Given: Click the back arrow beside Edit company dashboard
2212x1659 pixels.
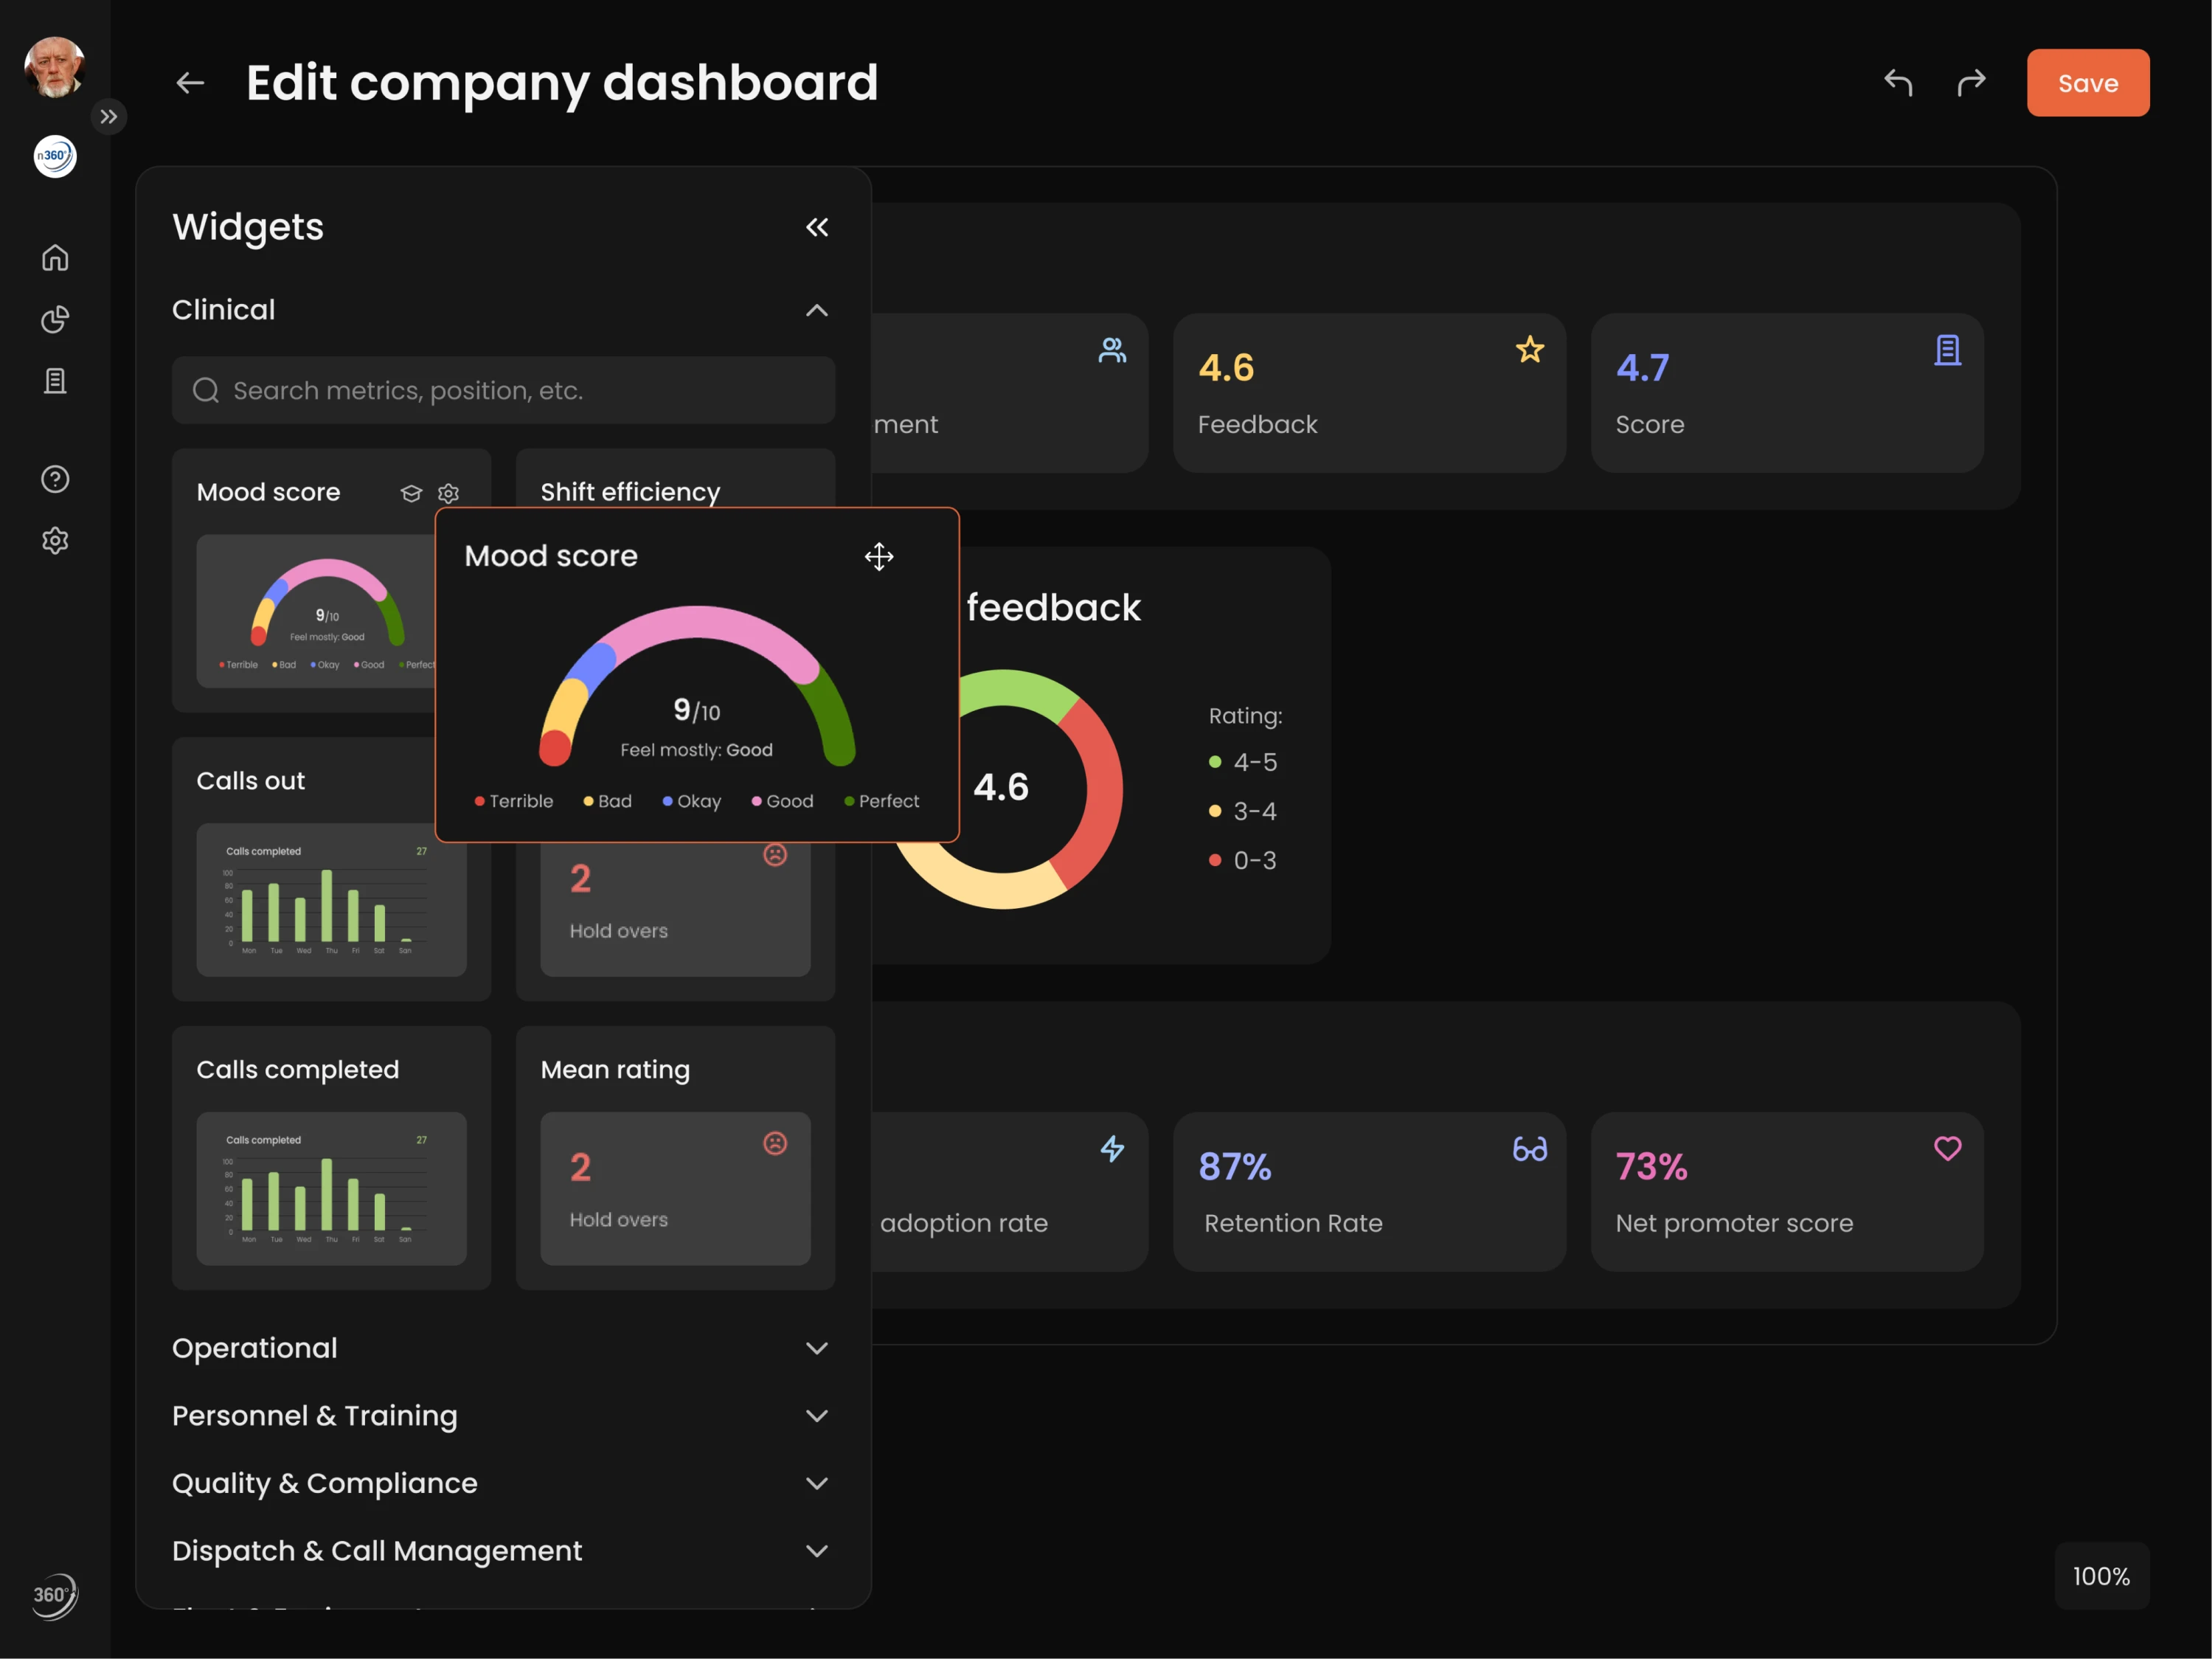Looking at the screenshot, I should 190,83.
